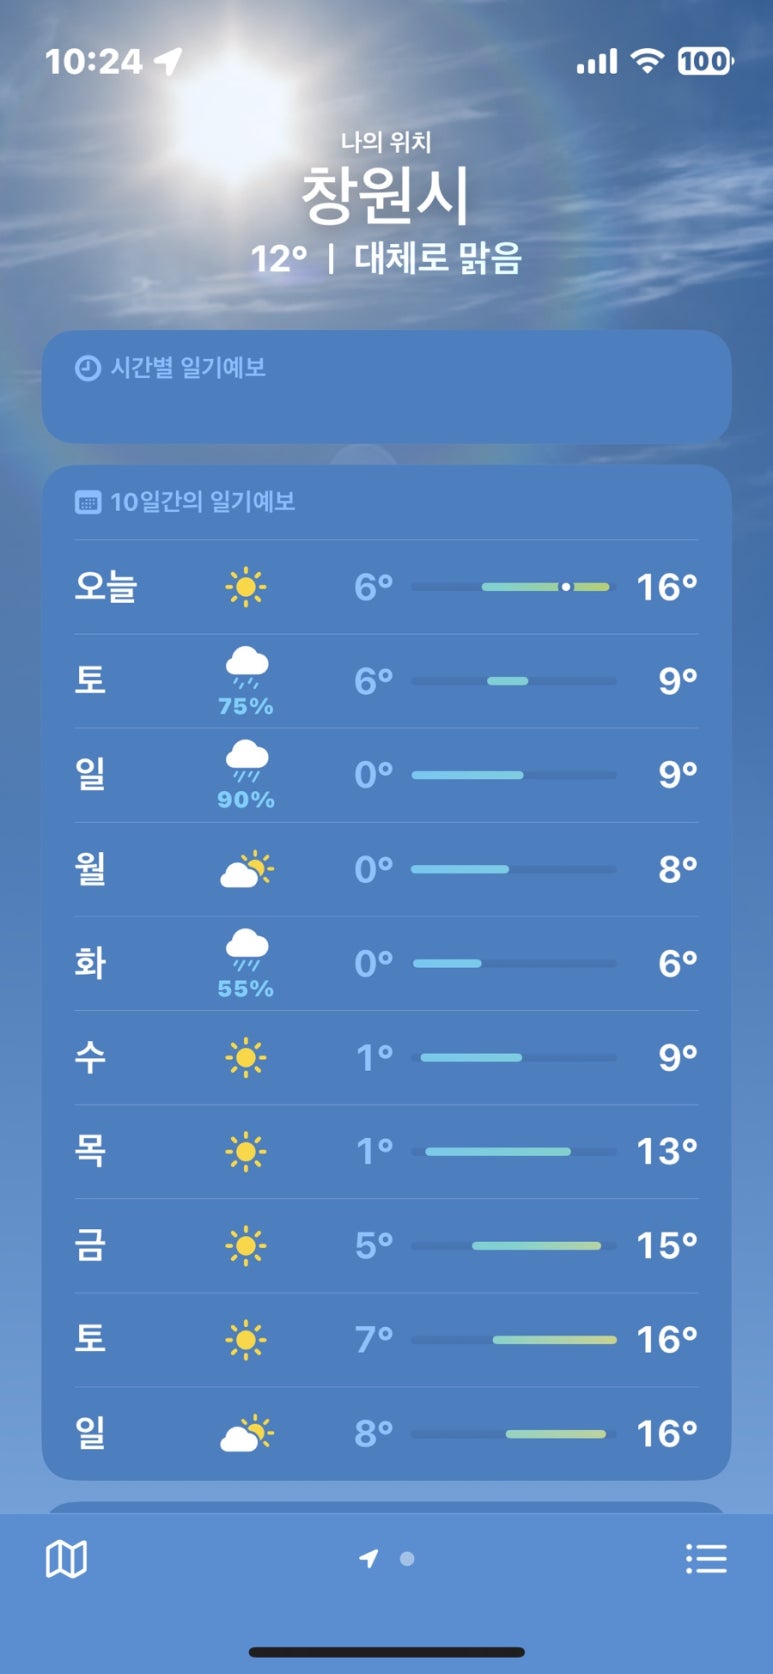The width and height of the screenshot is (773, 1674).
Task: Open the city list icon
Action: pos(706,1558)
